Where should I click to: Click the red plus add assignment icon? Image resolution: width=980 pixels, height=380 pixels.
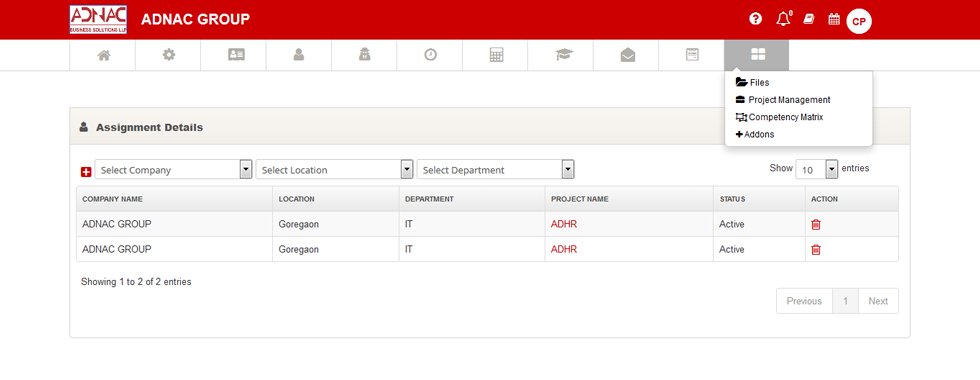(86, 172)
